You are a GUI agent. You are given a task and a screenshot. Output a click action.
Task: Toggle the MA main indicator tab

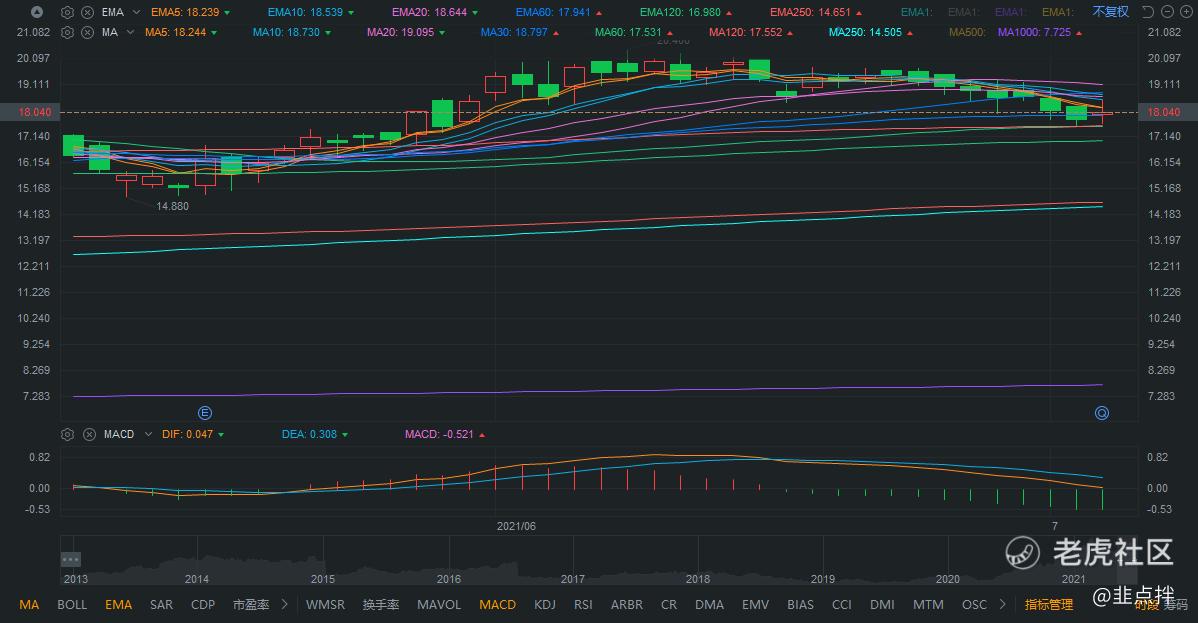[29, 605]
